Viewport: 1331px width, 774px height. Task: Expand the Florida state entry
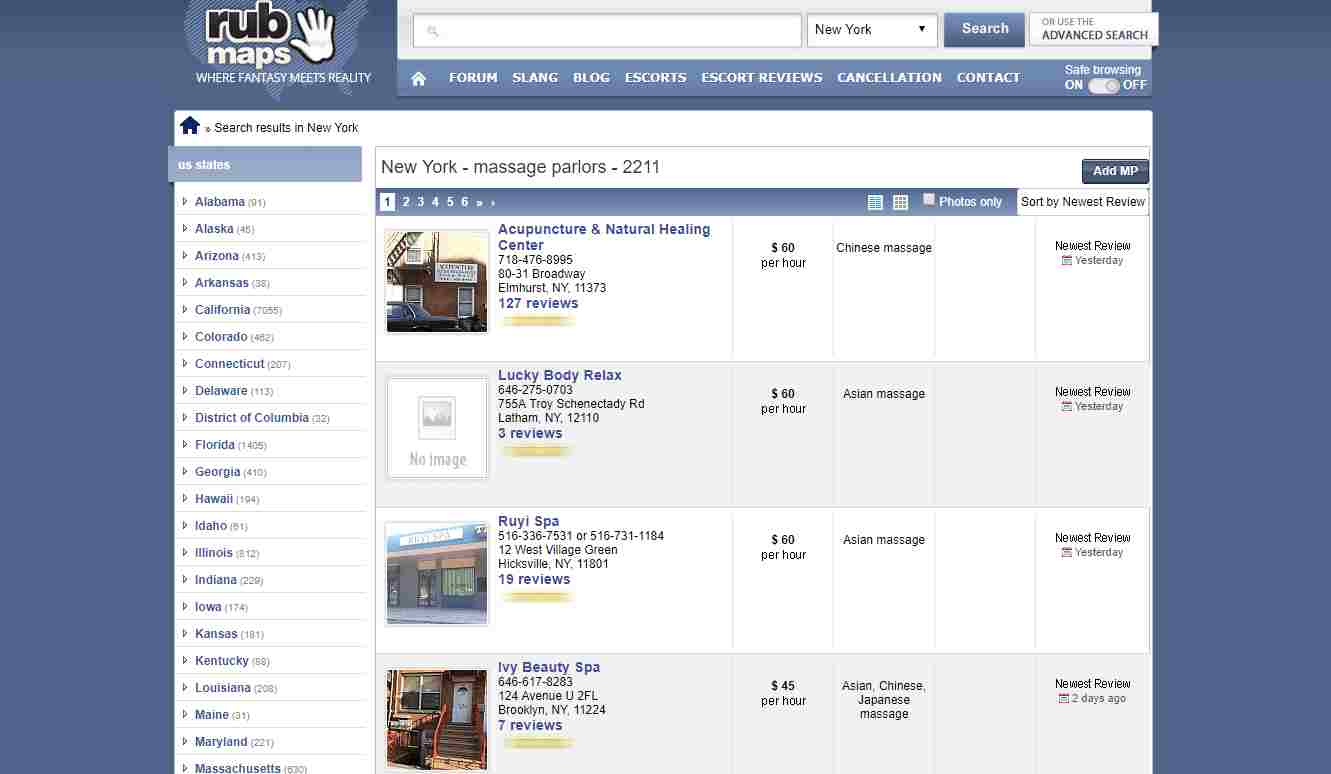[215, 445]
